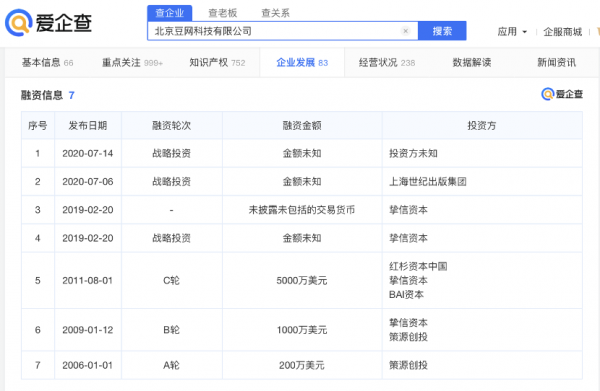
Task: Open 挚信资本 in the C轮 row
Action: [x=408, y=280]
